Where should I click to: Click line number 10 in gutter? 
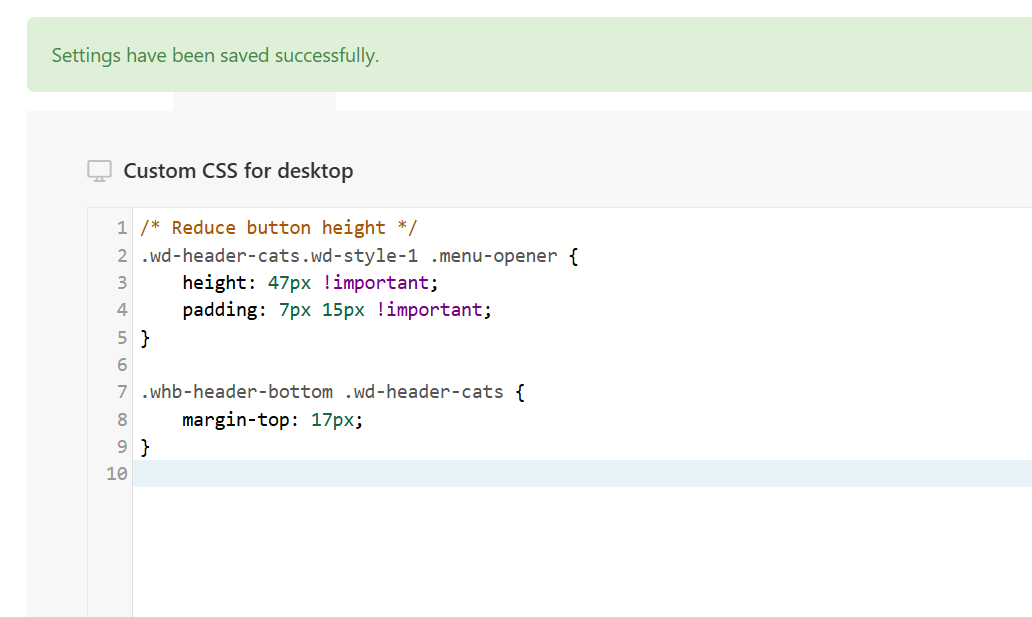click(116, 473)
